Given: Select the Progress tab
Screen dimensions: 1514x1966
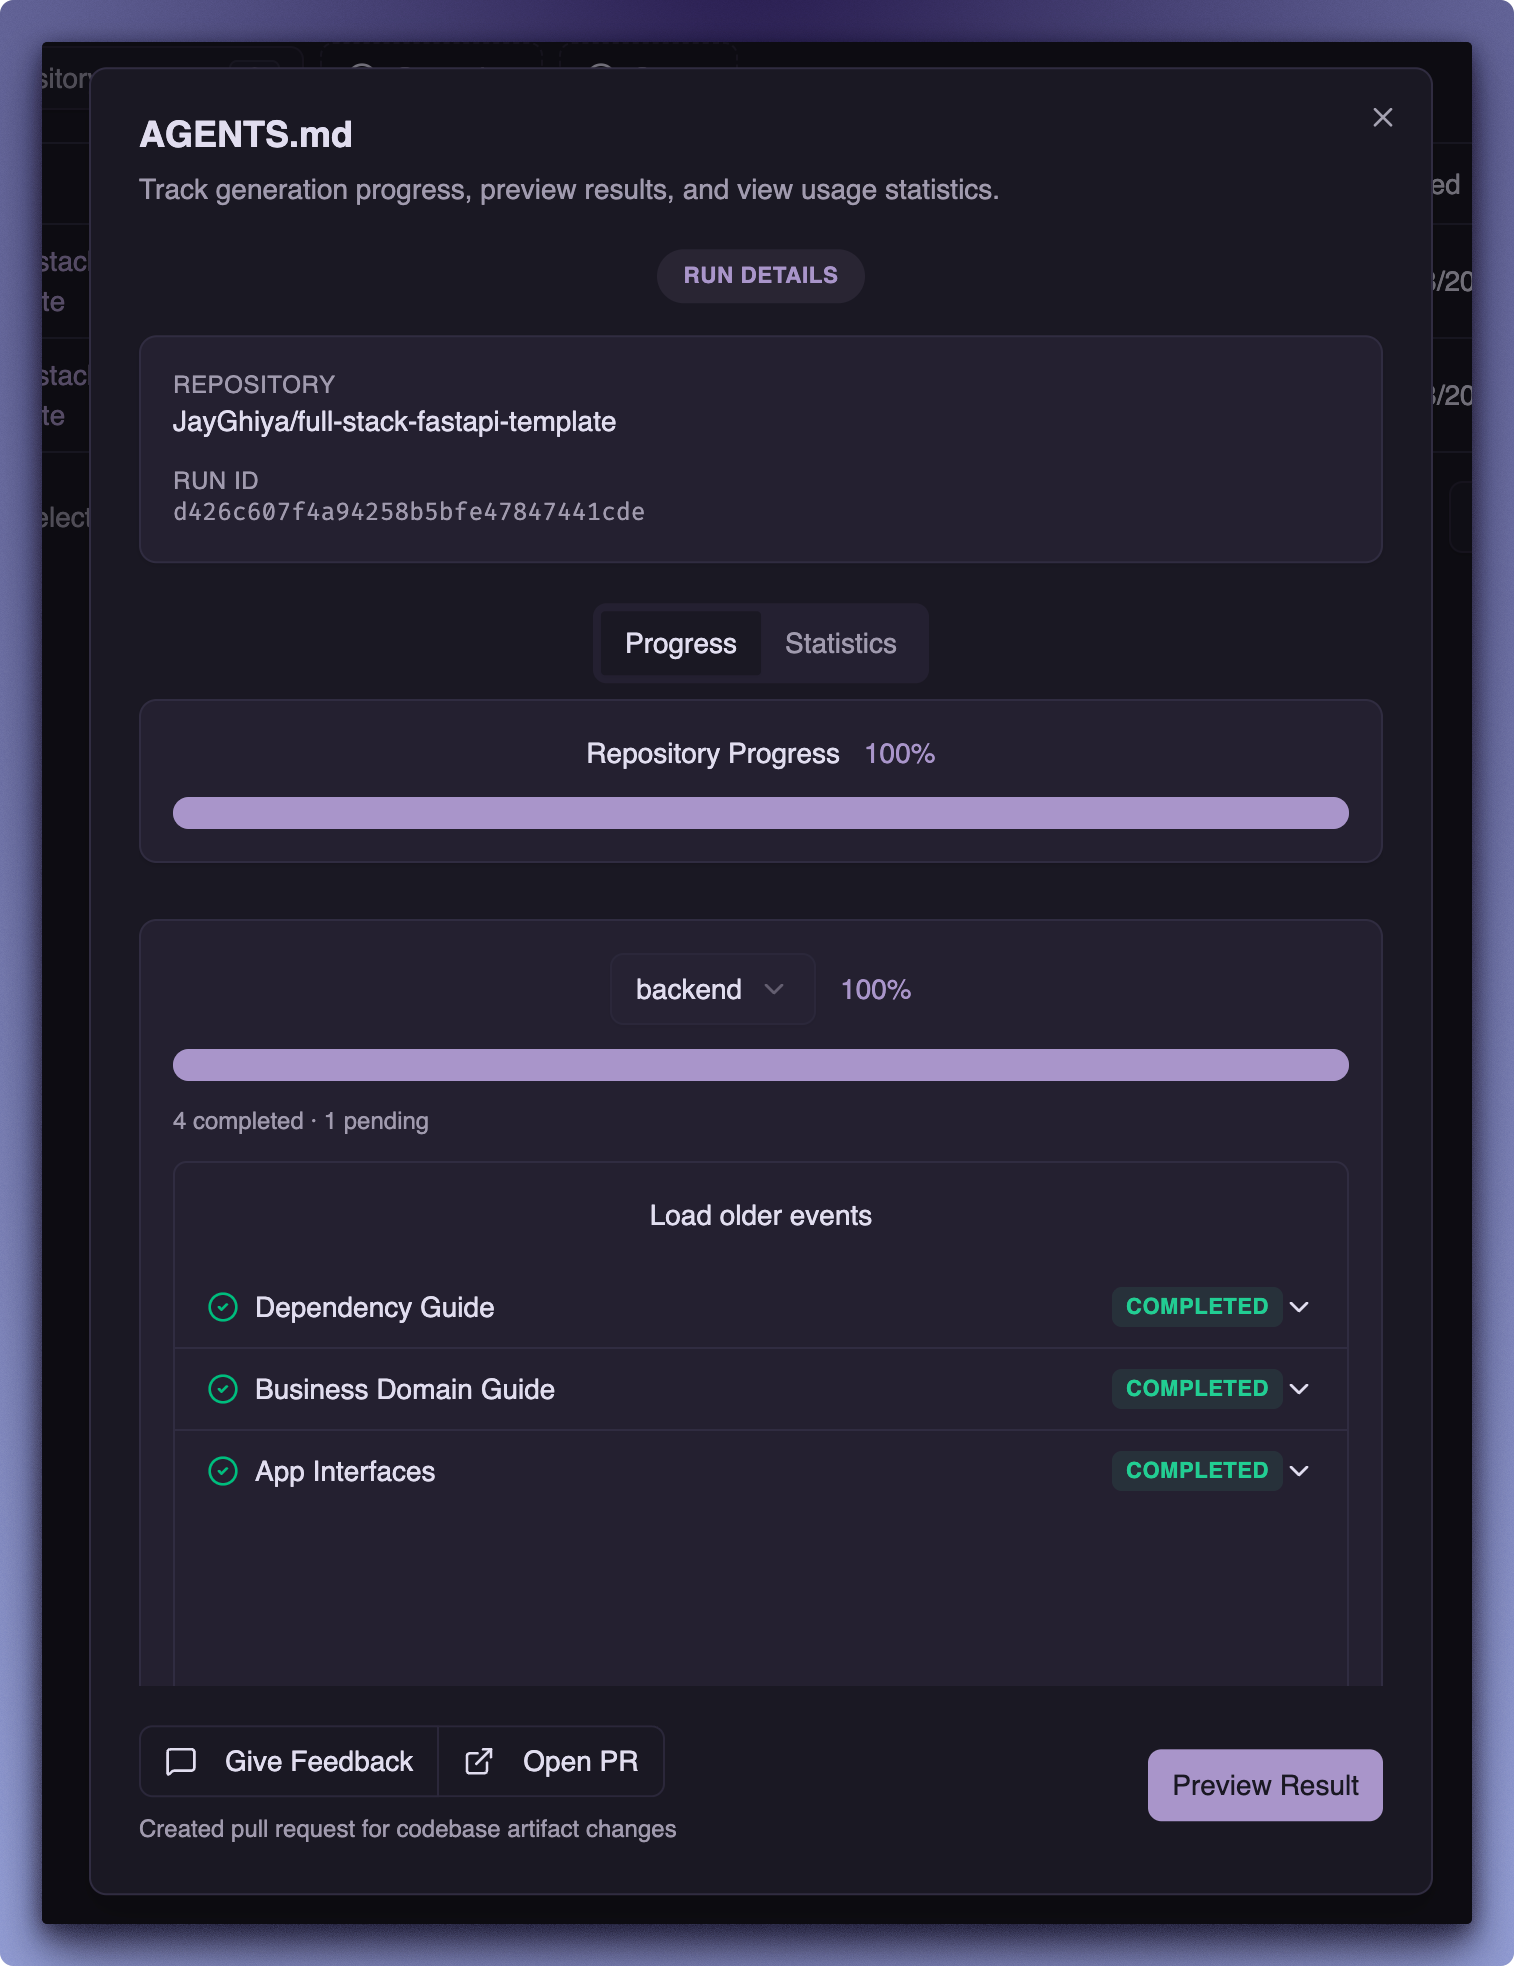Looking at the screenshot, I should click(680, 643).
